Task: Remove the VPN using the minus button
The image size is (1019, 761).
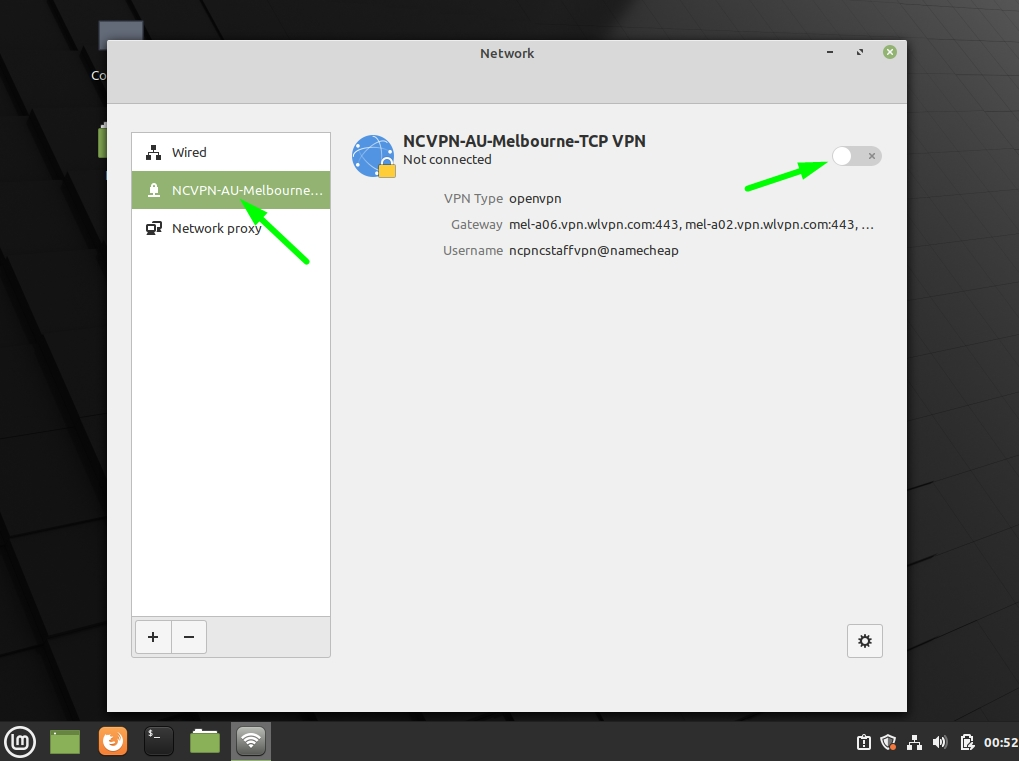Action: [188, 637]
